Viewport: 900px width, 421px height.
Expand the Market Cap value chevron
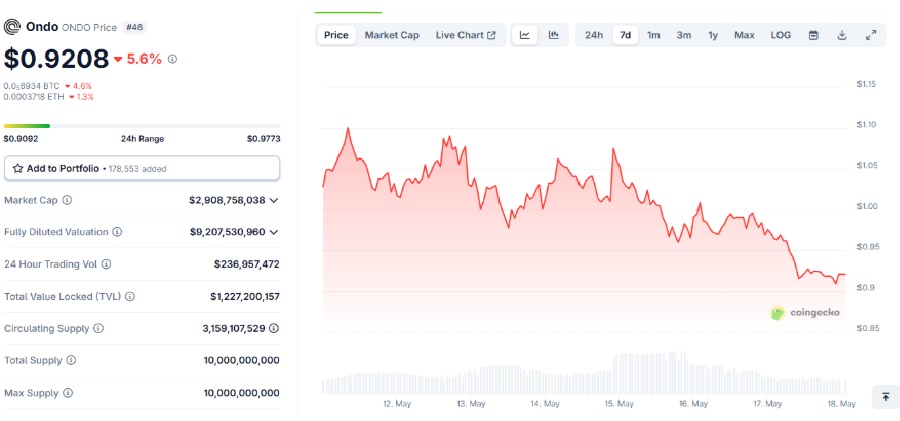coord(274,200)
